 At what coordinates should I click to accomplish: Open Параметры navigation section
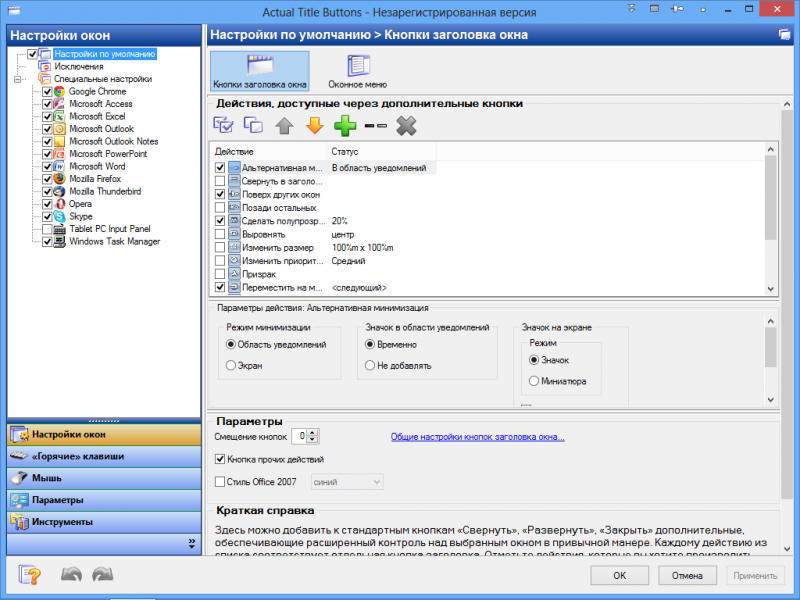(x=104, y=500)
